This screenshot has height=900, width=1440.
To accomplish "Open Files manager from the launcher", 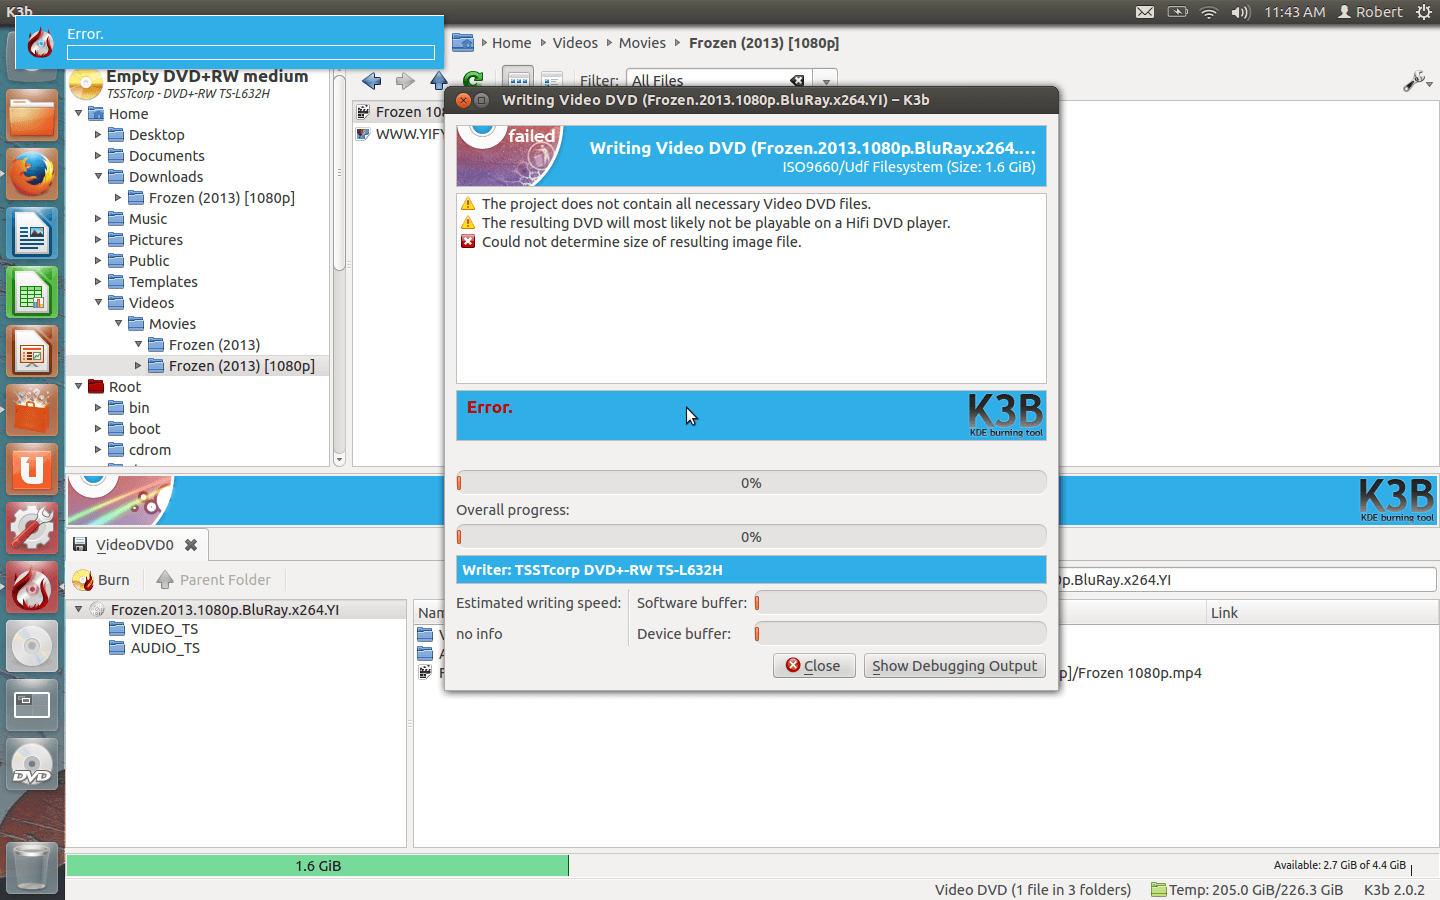I will (x=32, y=115).
